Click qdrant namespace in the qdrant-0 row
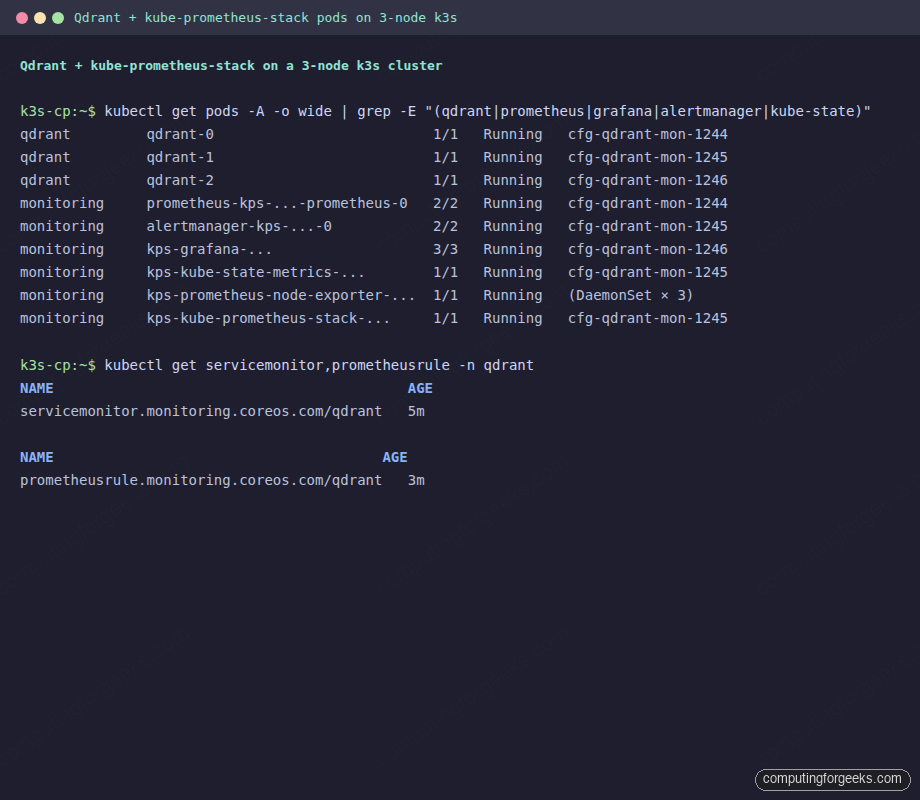This screenshot has height=800, width=920. pos(45,134)
